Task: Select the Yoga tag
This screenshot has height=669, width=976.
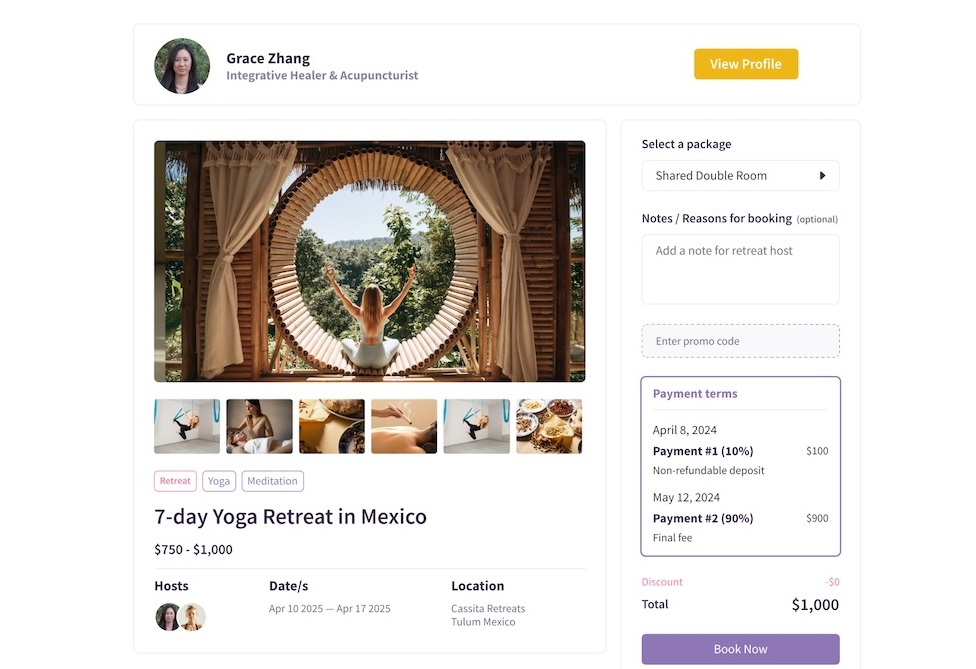Action: tap(218, 481)
